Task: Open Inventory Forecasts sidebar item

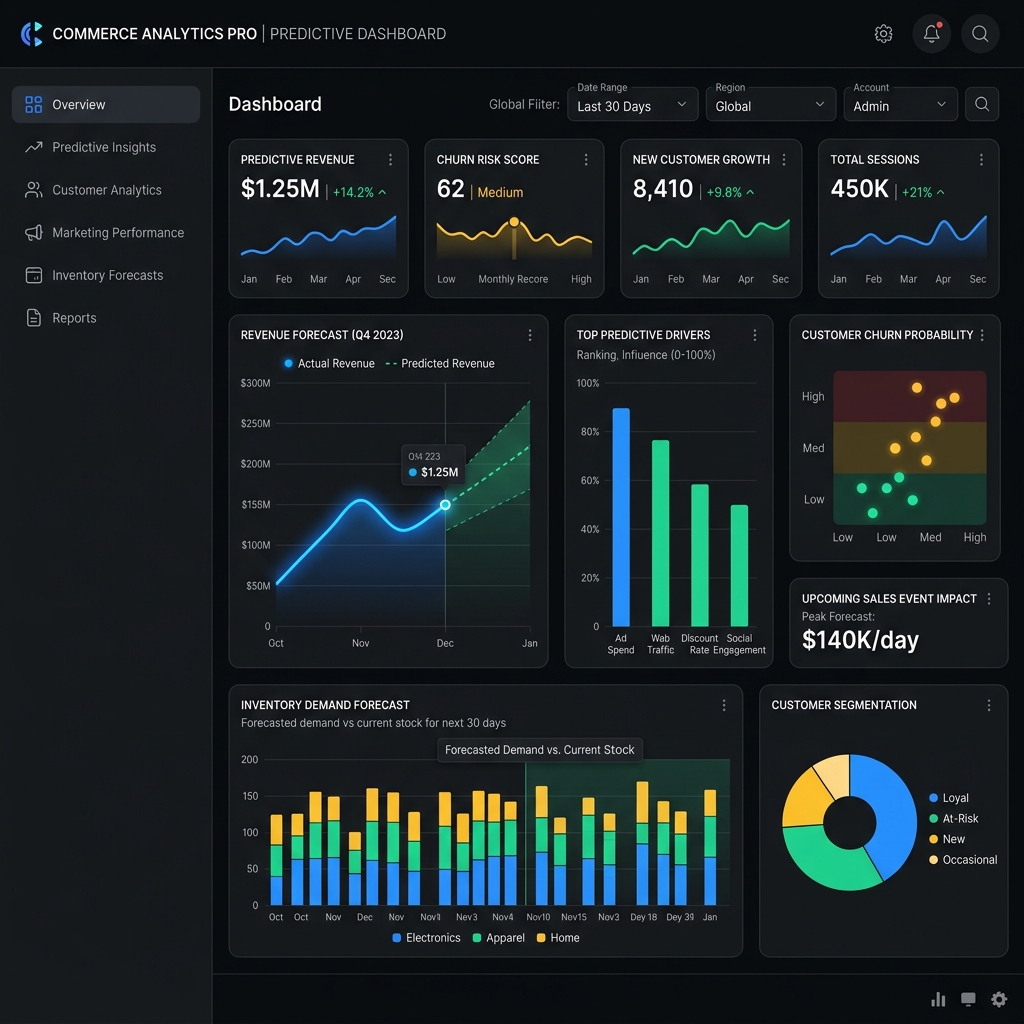Action: tap(107, 275)
